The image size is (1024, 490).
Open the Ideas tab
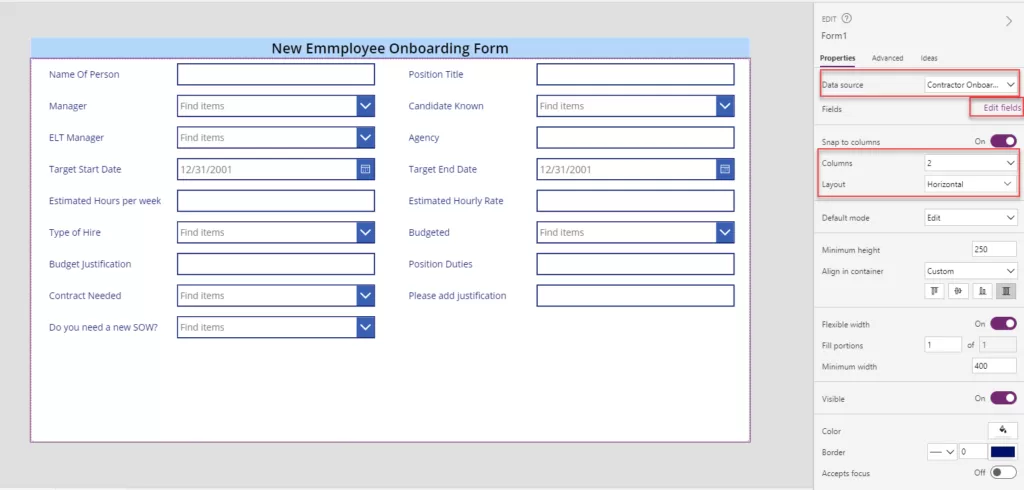pos(929,58)
